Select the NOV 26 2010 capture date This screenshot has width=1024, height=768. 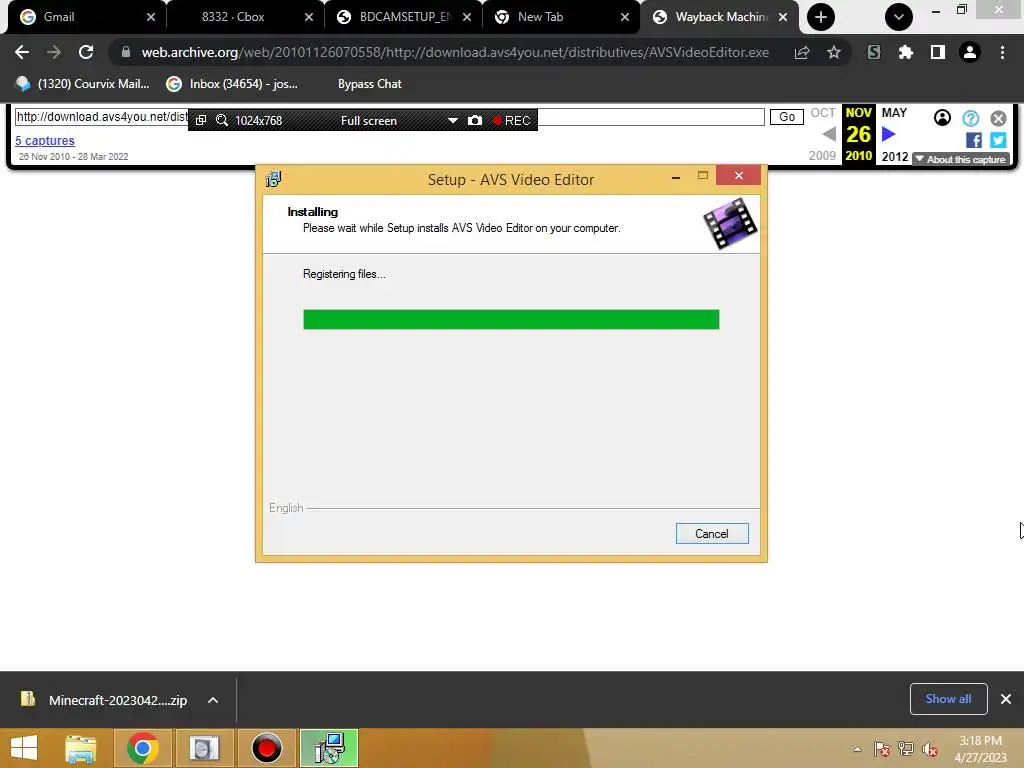pos(859,134)
